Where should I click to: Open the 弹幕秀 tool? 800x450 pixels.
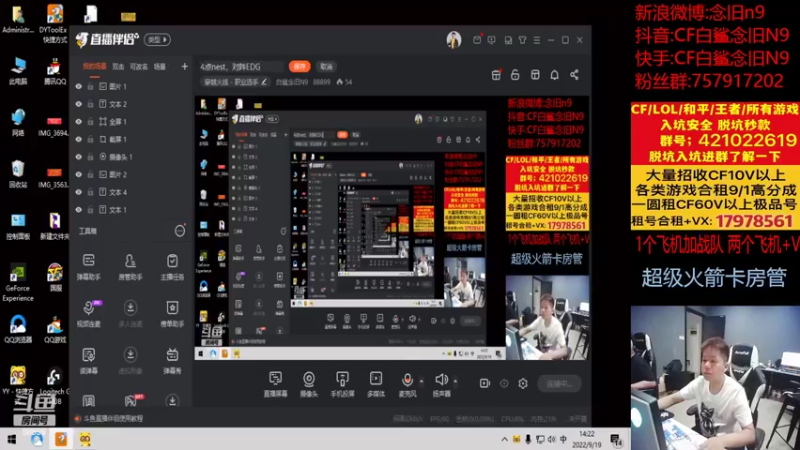(172, 360)
